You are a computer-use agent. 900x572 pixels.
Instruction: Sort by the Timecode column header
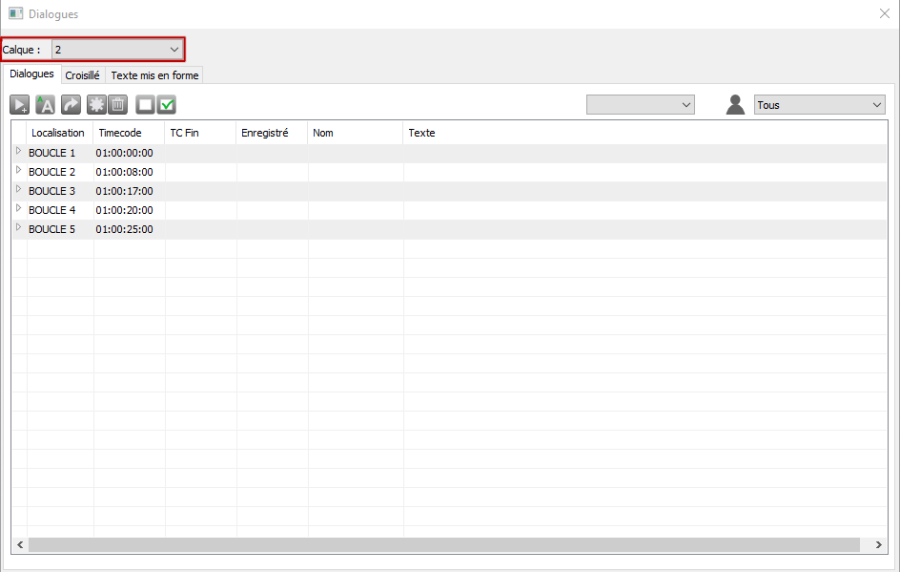[x=120, y=133]
